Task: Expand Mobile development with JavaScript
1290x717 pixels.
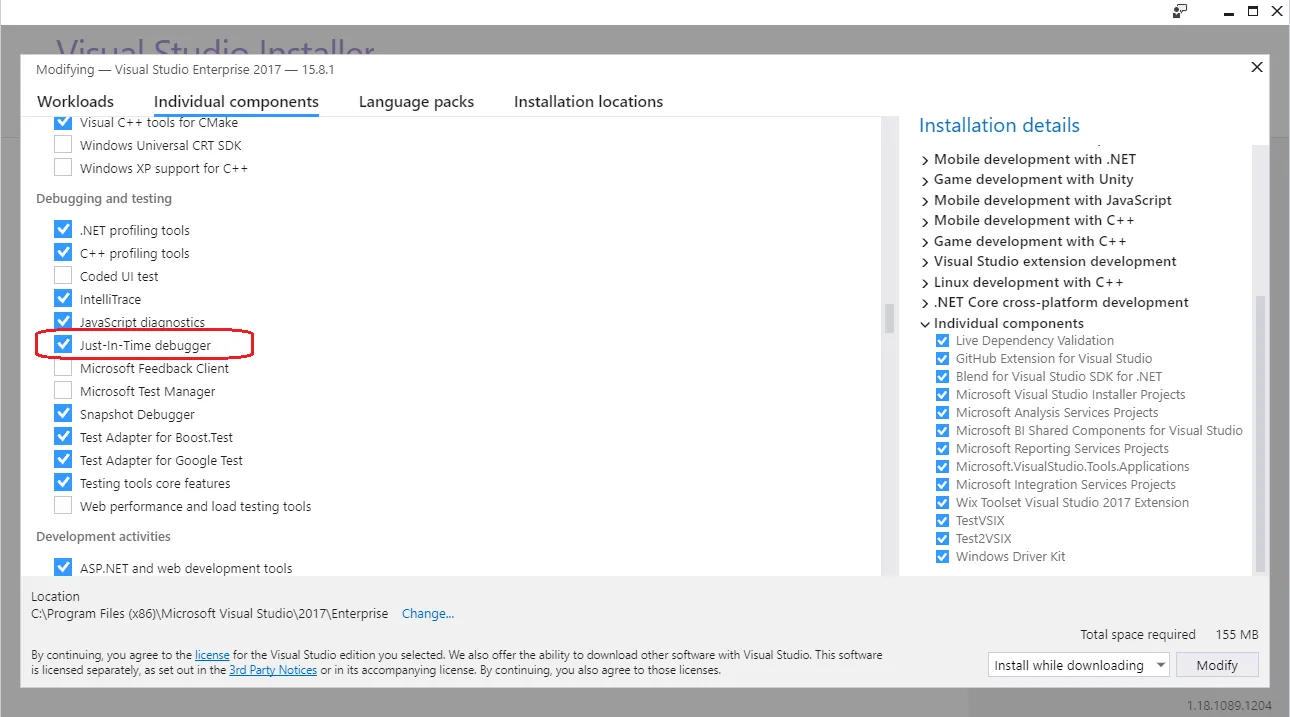Action: tap(925, 200)
